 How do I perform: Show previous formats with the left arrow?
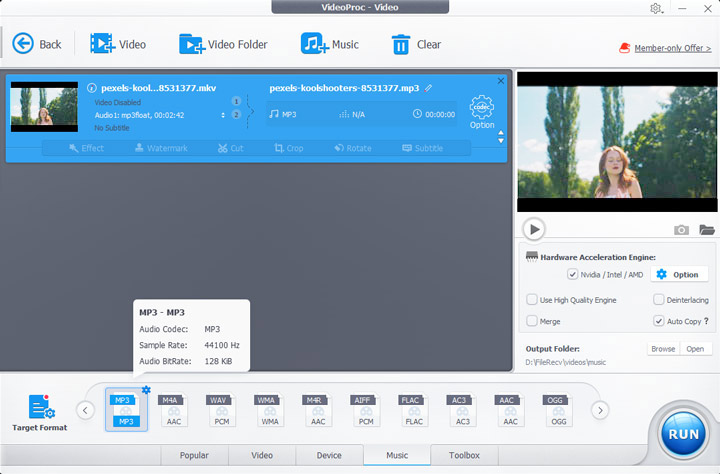tap(85, 410)
